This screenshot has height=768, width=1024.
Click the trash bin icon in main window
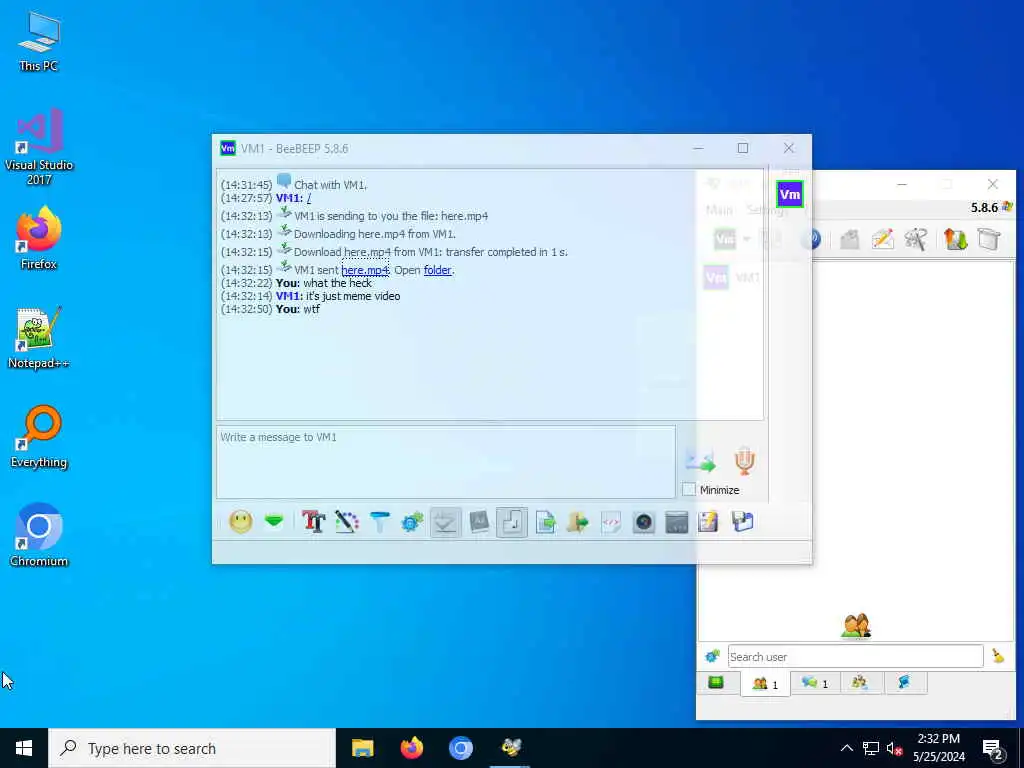[x=989, y=240]
